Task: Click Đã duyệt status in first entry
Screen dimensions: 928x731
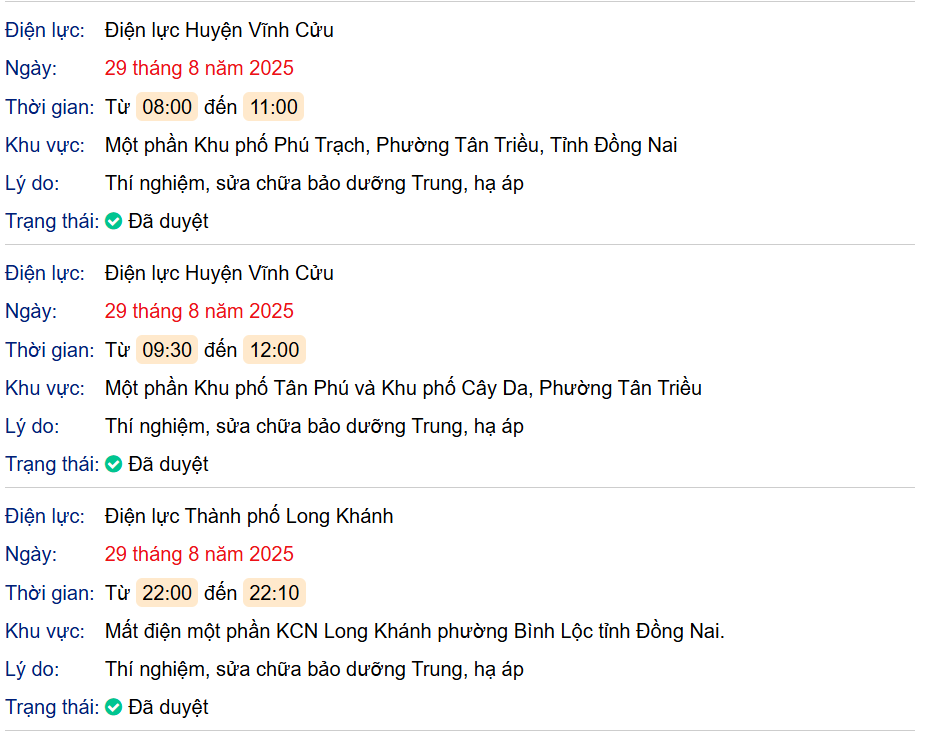Action: pos(168,221)
